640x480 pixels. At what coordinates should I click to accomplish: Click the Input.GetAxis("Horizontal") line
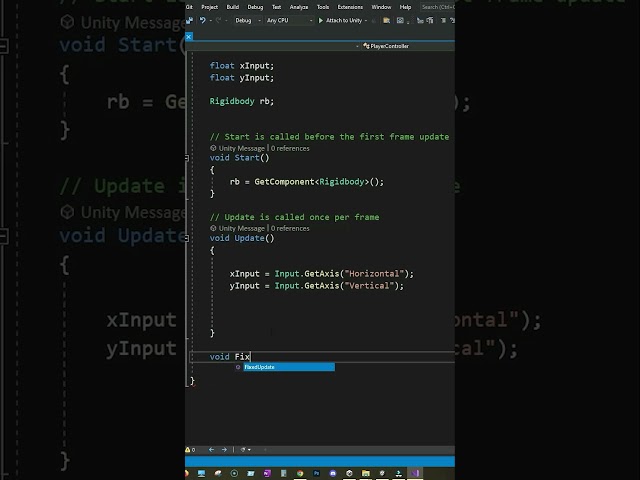tap(322, 274)
